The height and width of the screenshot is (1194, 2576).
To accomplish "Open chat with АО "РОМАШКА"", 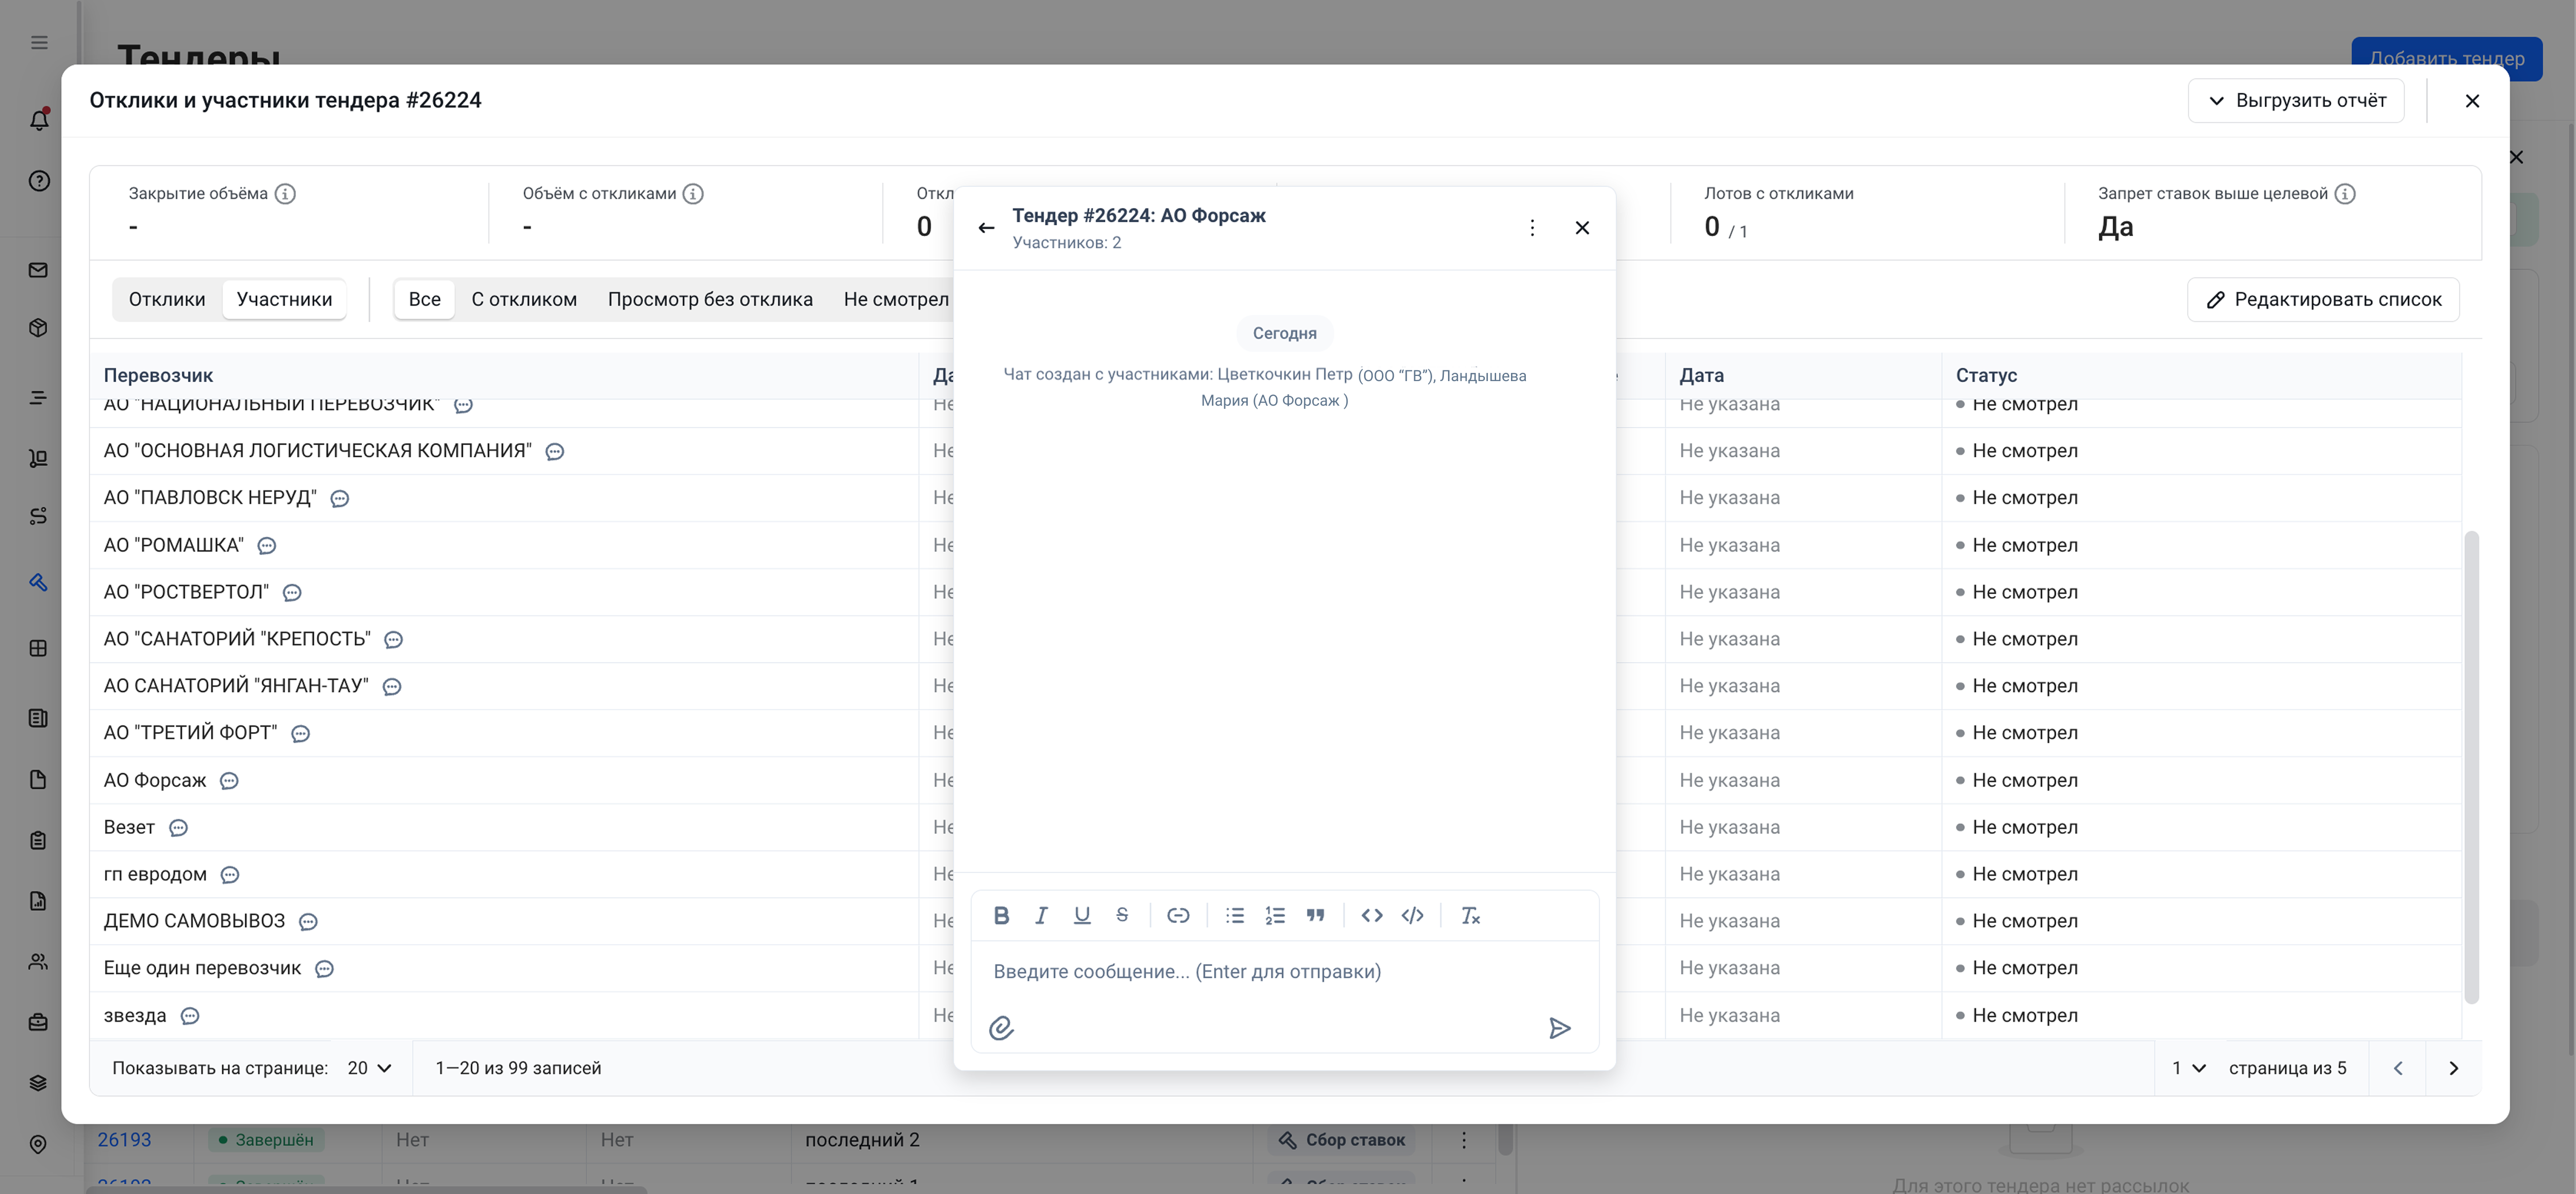I will (267, 546).
